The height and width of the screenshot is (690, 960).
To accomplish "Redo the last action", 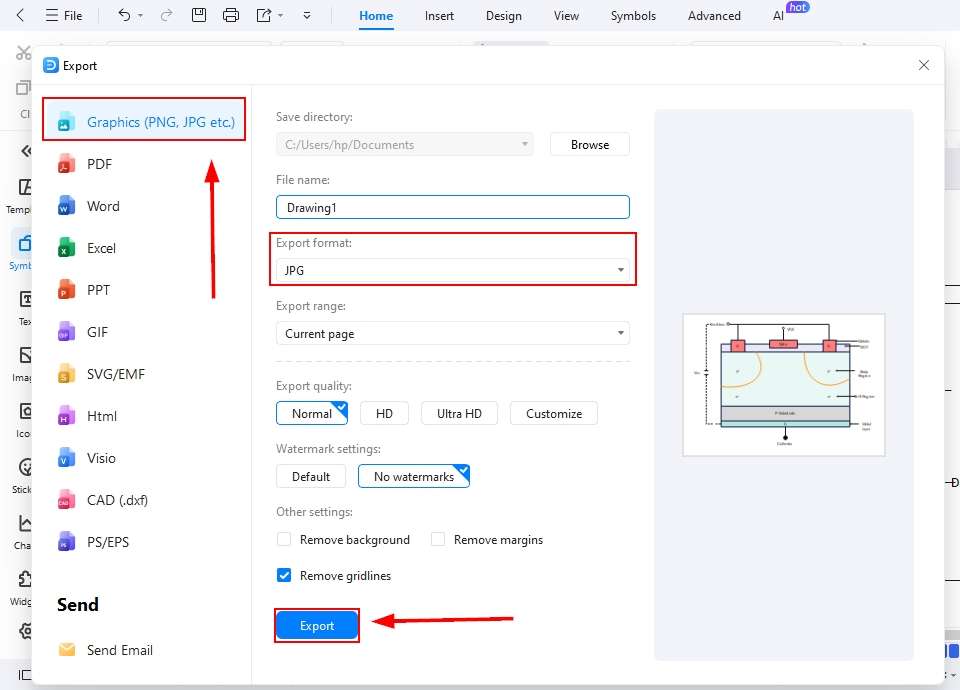I will [x=166, y=15].
